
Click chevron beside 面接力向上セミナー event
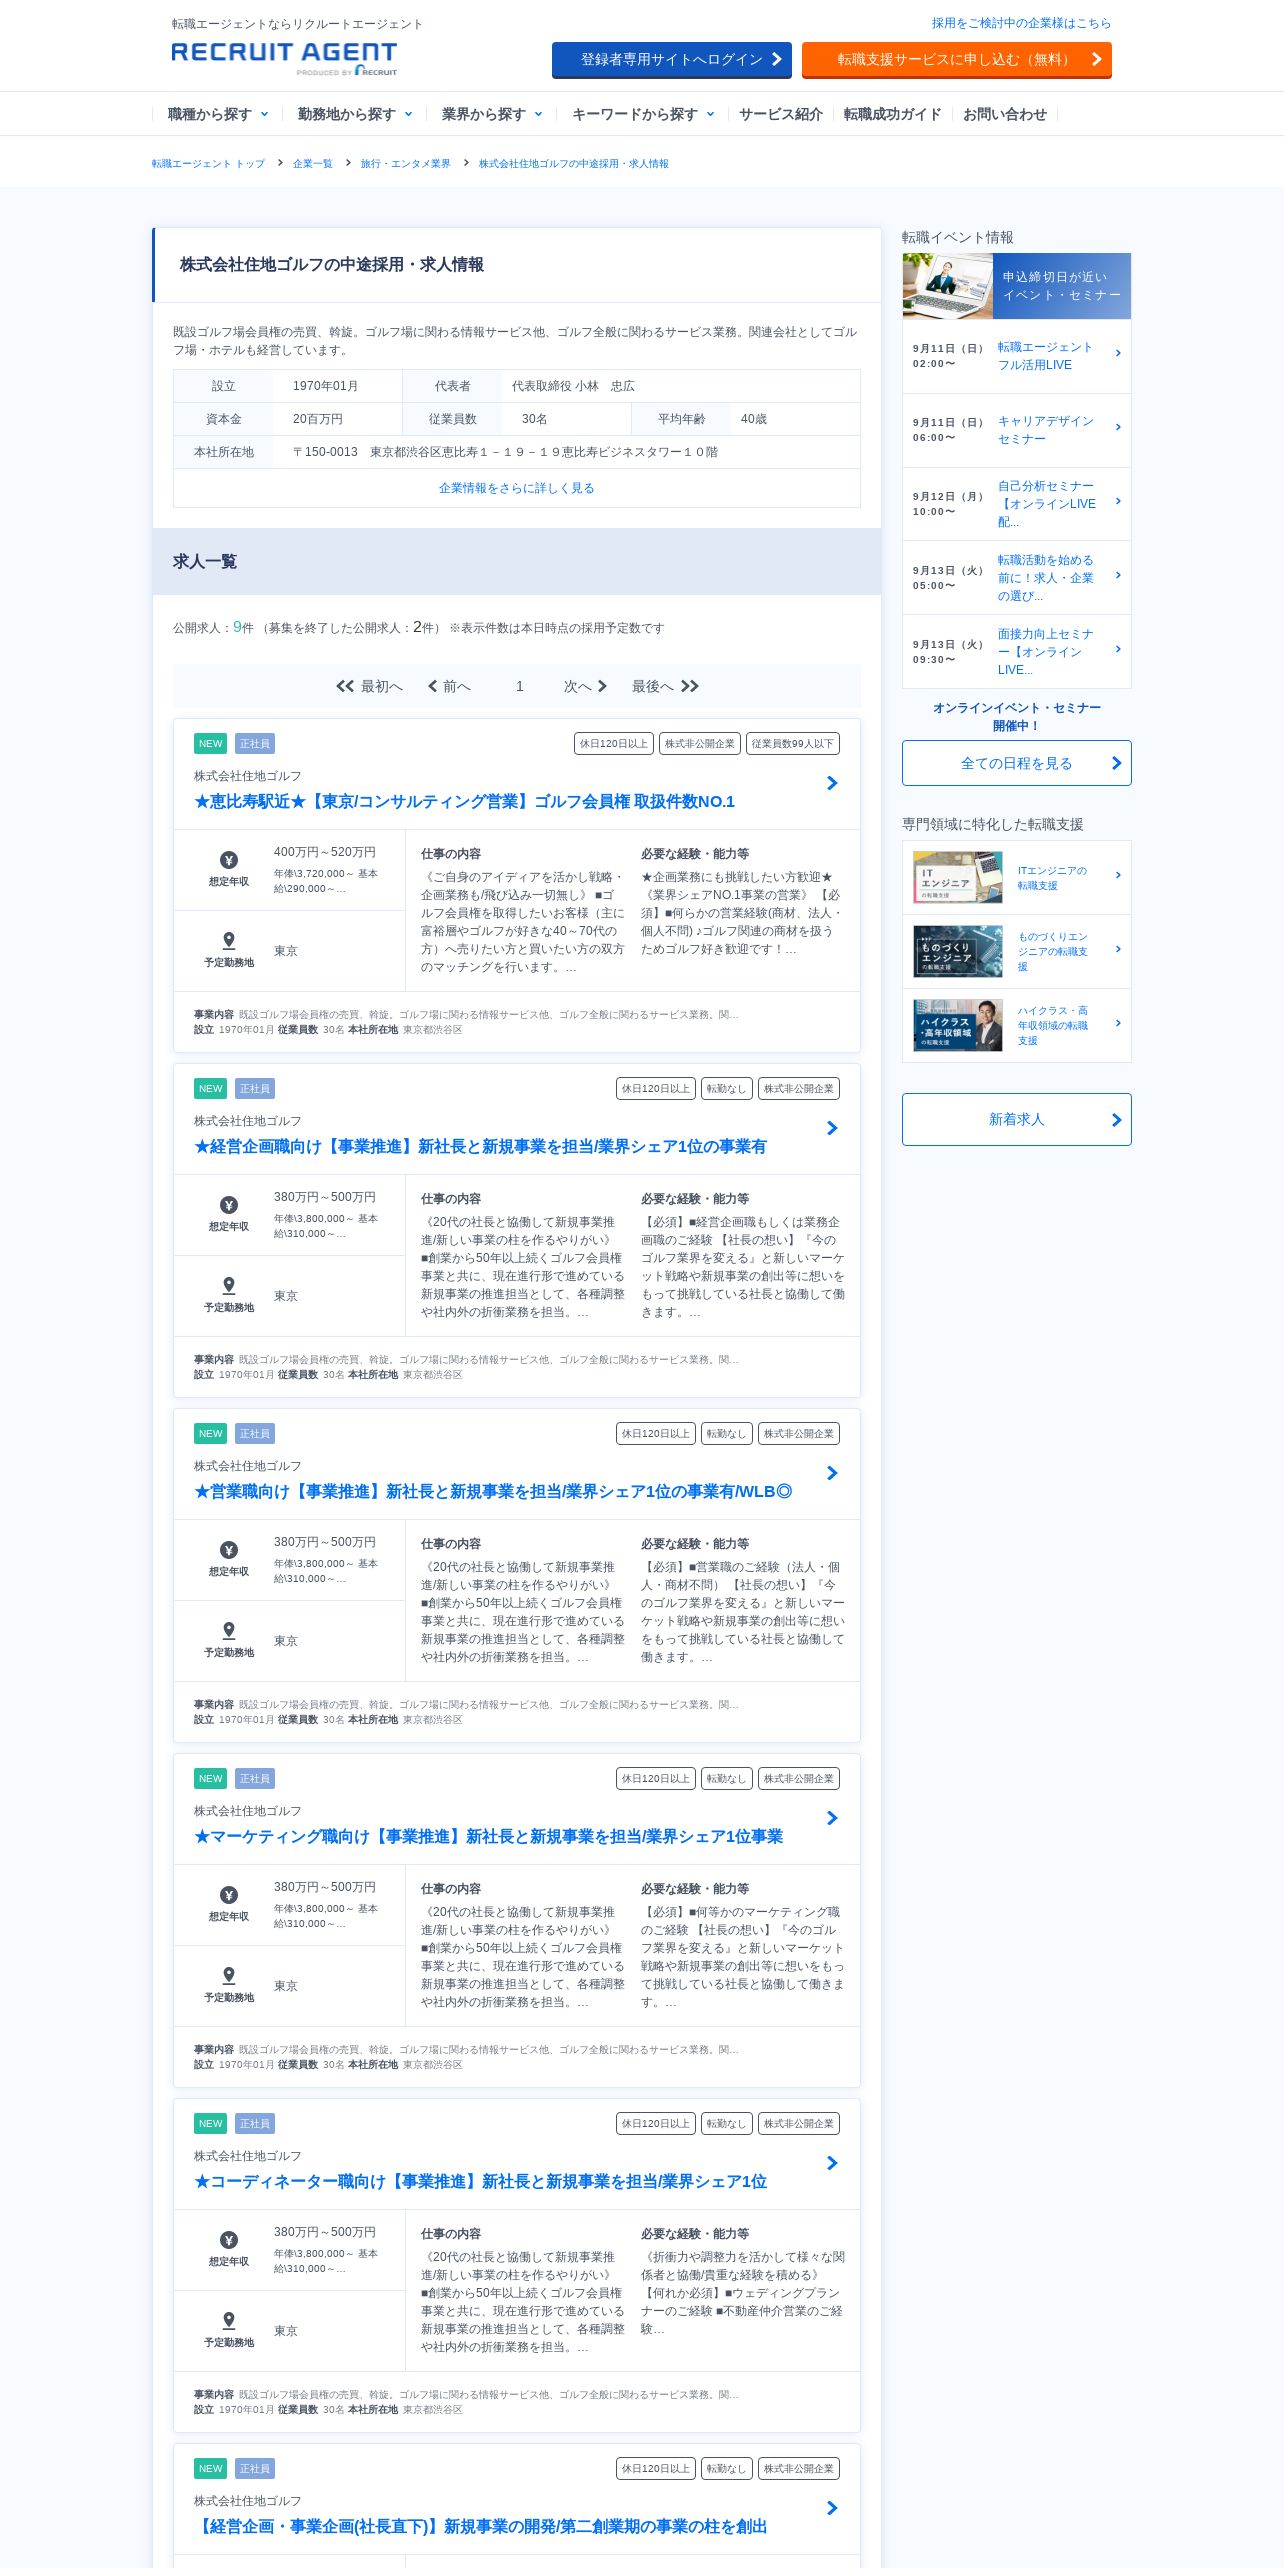click(x=1118, y=649)
